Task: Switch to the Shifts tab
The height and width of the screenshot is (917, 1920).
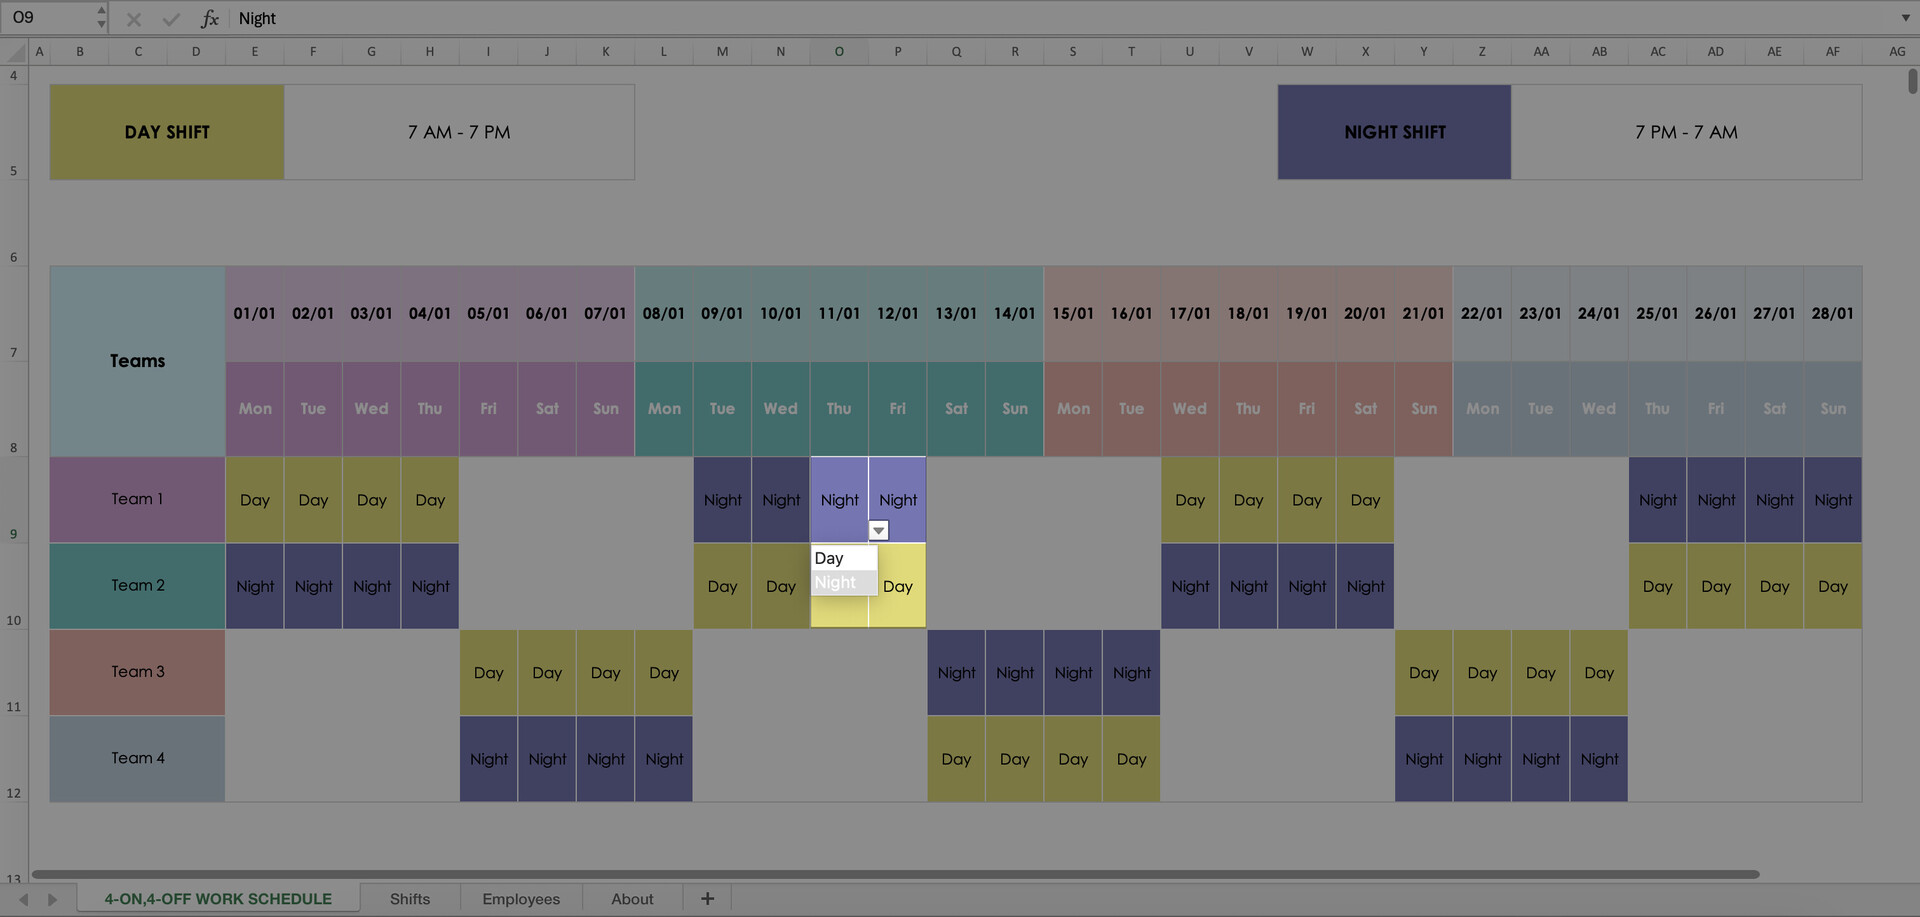Action: (409, 898)
